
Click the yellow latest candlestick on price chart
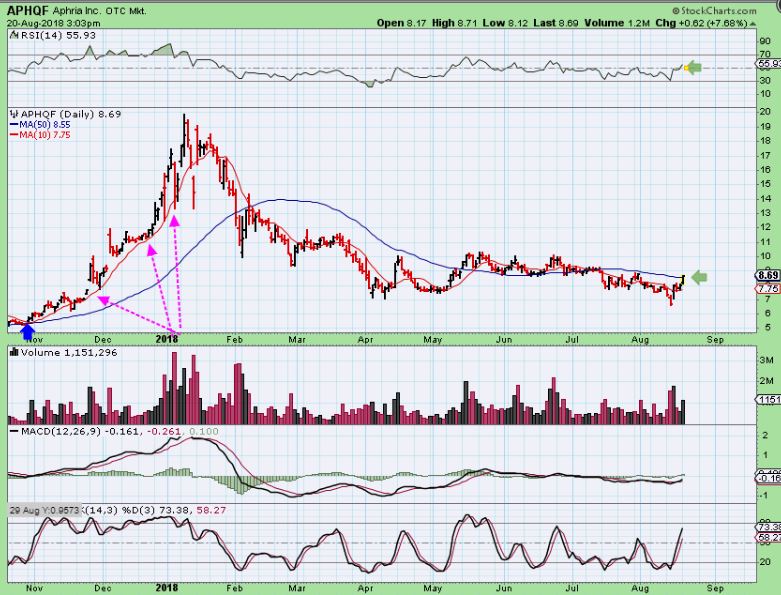click(x=683, y=280)
